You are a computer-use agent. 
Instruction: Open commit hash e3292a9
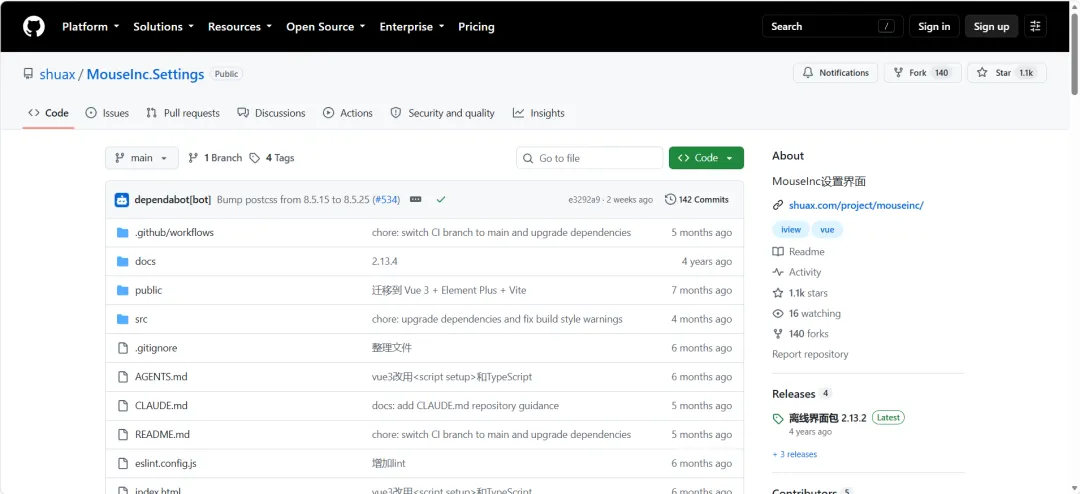coord(584,200)
